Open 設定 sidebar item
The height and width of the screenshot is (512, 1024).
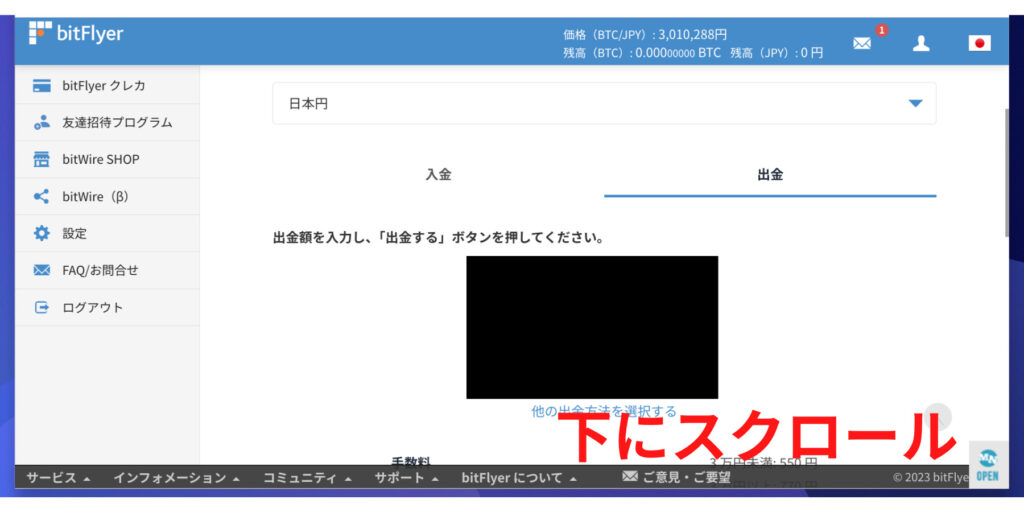(x=107, y=233)
